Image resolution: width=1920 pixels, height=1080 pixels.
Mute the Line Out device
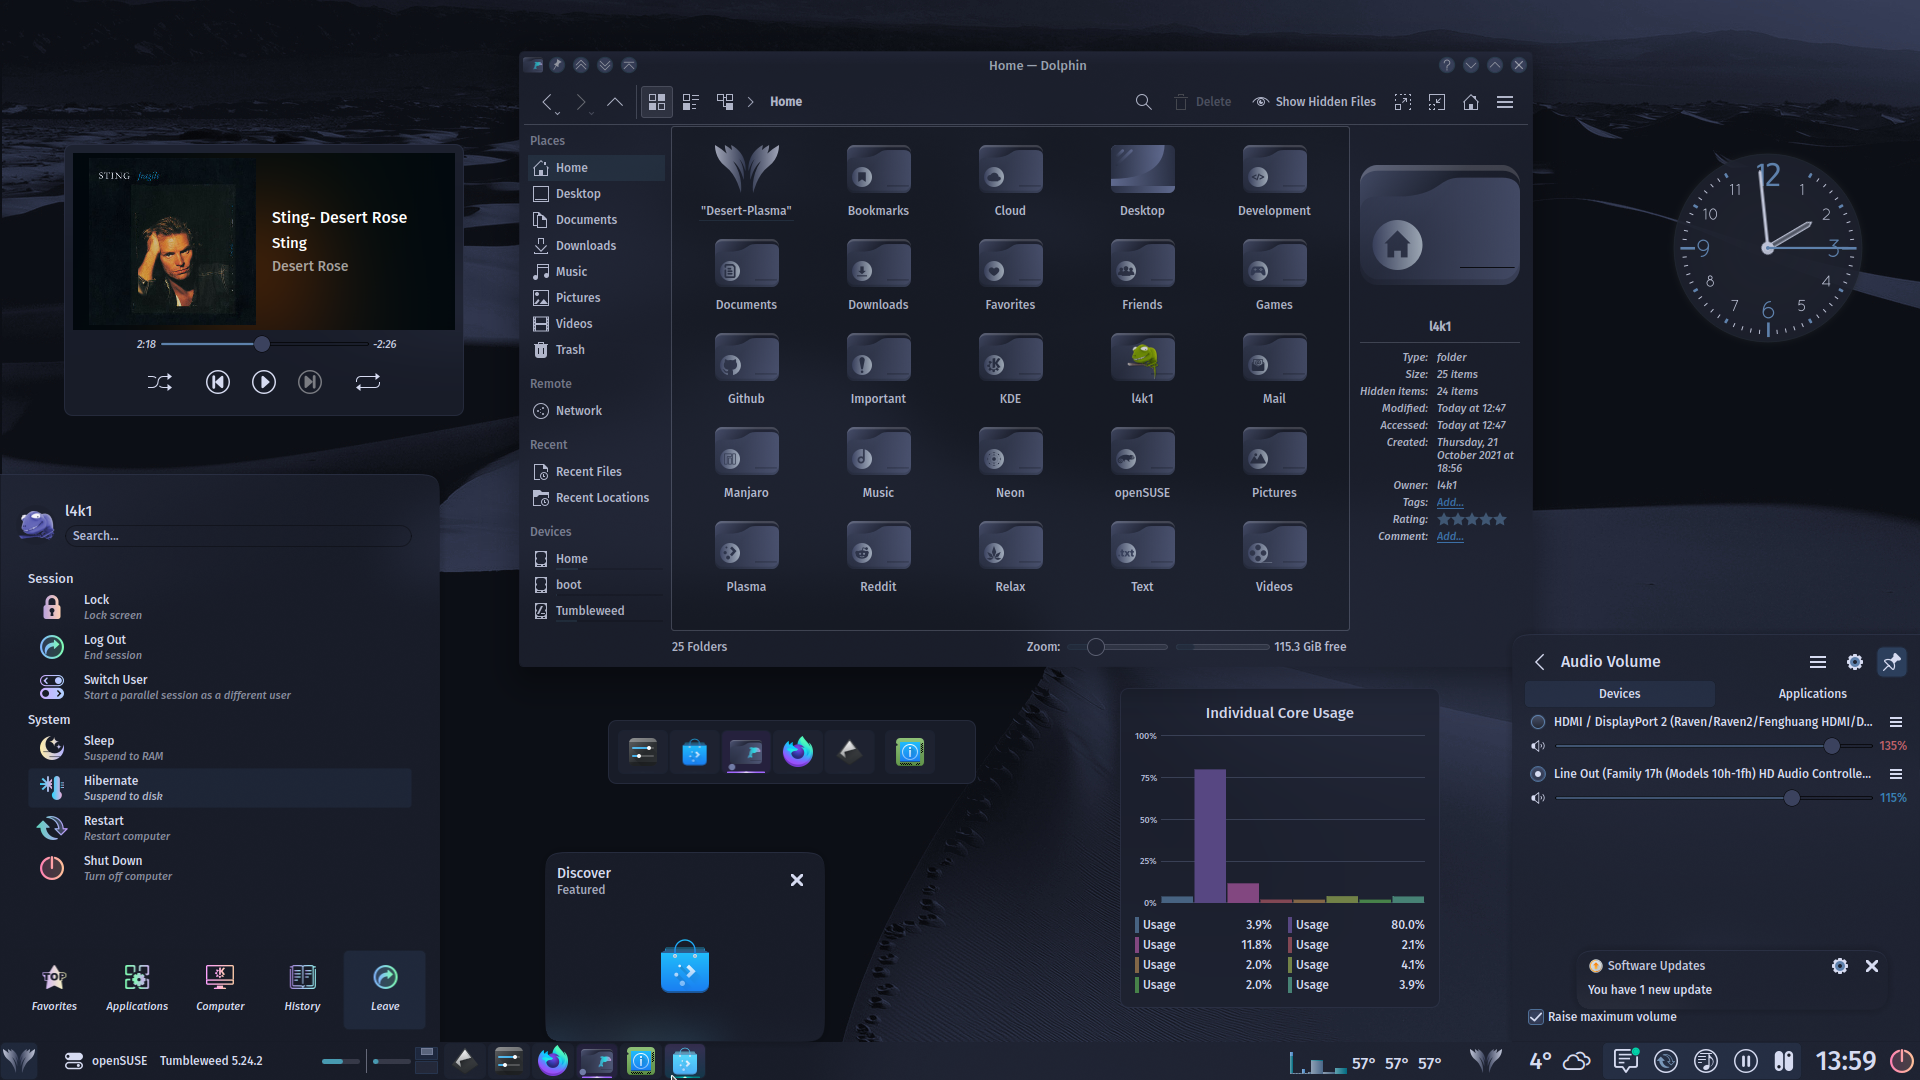(1538, 798)
